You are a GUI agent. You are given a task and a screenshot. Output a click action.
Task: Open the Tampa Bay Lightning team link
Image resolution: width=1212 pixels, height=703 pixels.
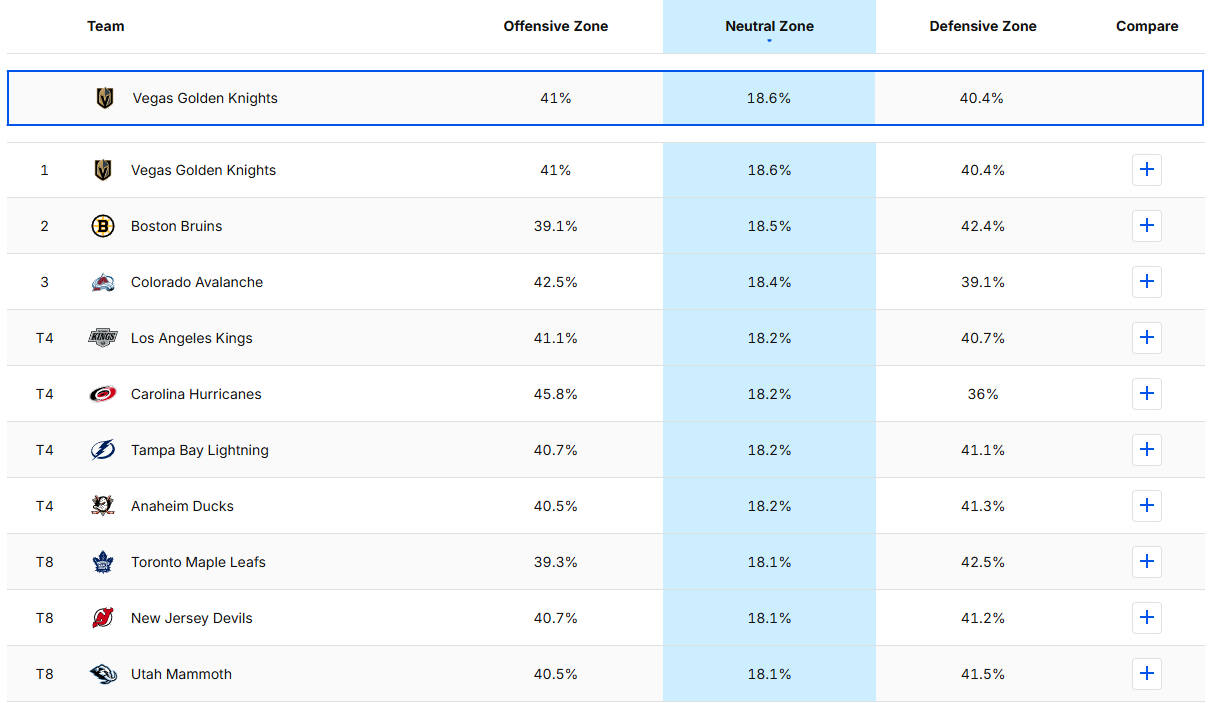click(199, 450)
